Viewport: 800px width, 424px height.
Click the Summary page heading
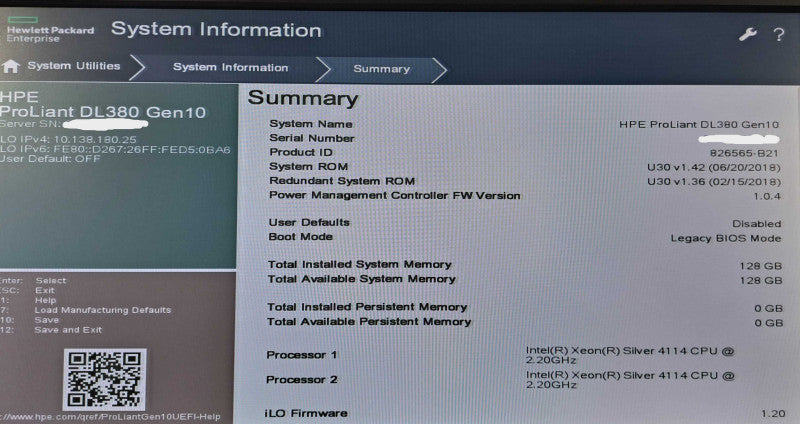[x=303, y=98]
